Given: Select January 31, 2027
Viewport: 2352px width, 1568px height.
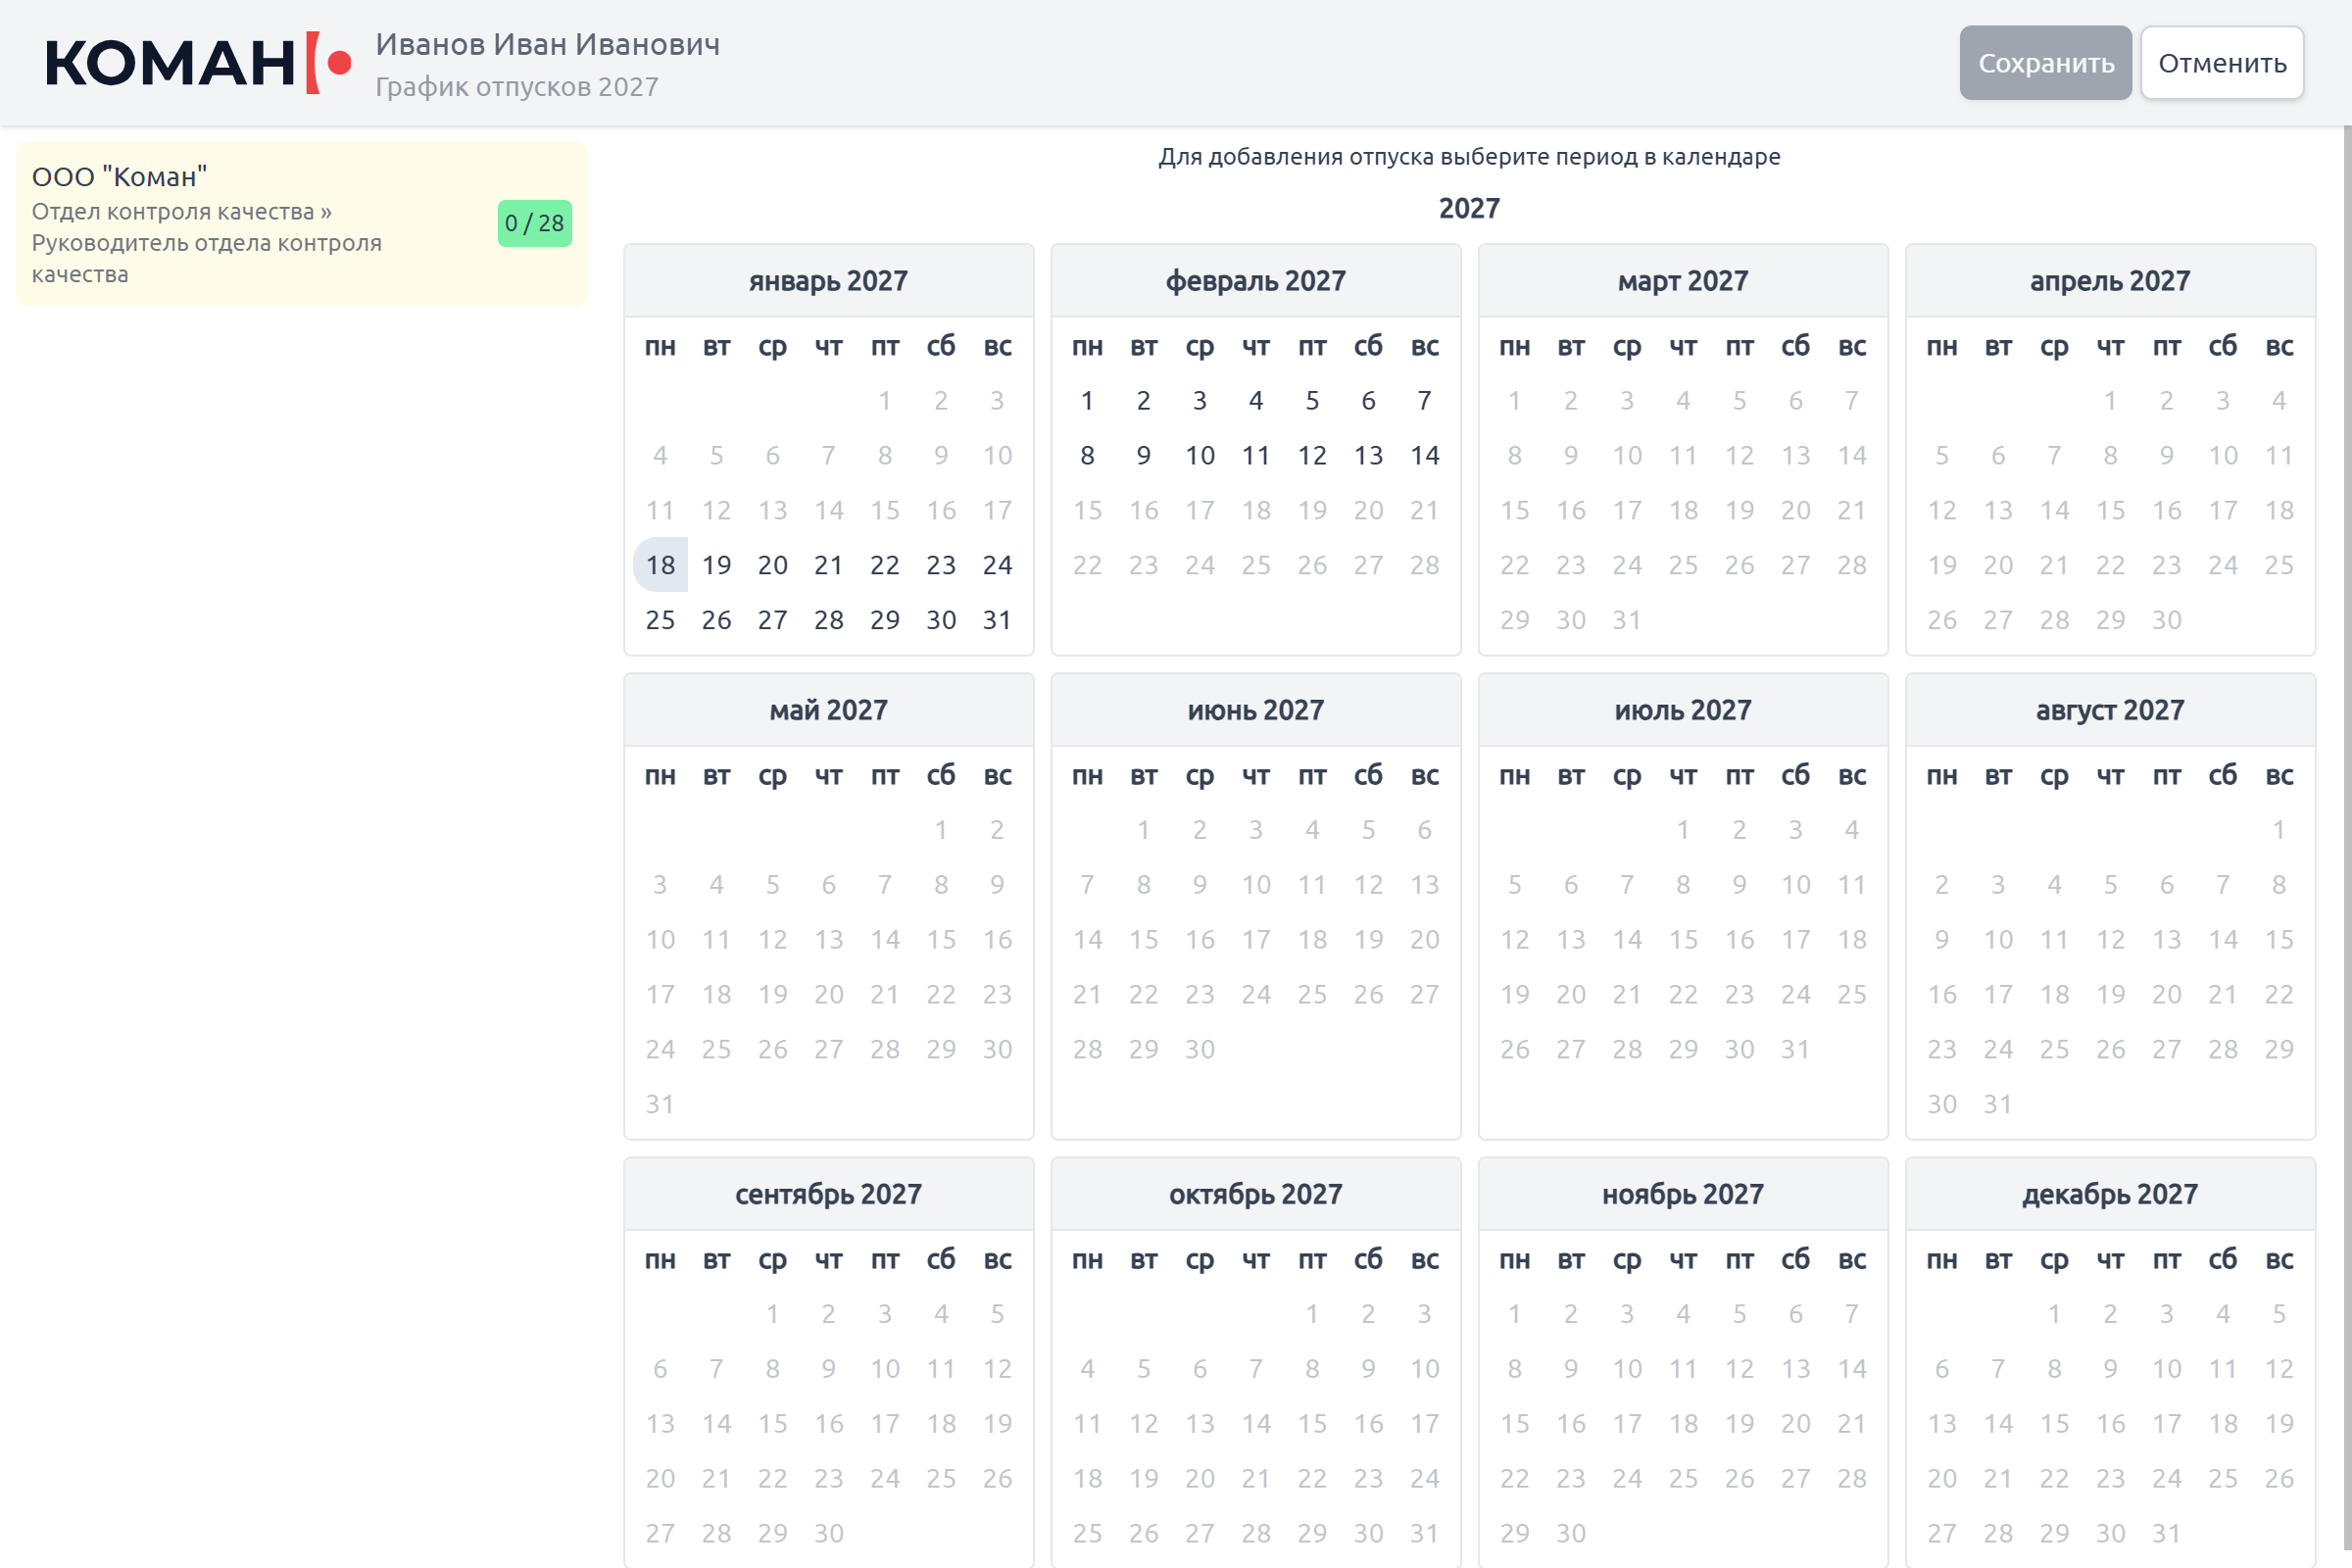Looking at the screenshot, I should (x=997, y=620).
